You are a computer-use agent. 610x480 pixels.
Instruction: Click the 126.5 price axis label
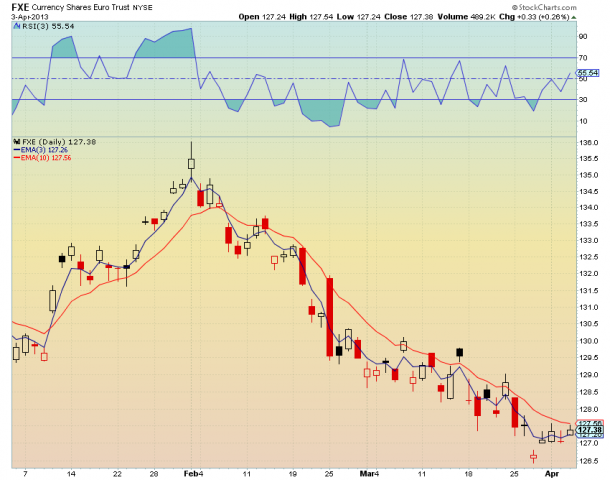pos(589,461)
